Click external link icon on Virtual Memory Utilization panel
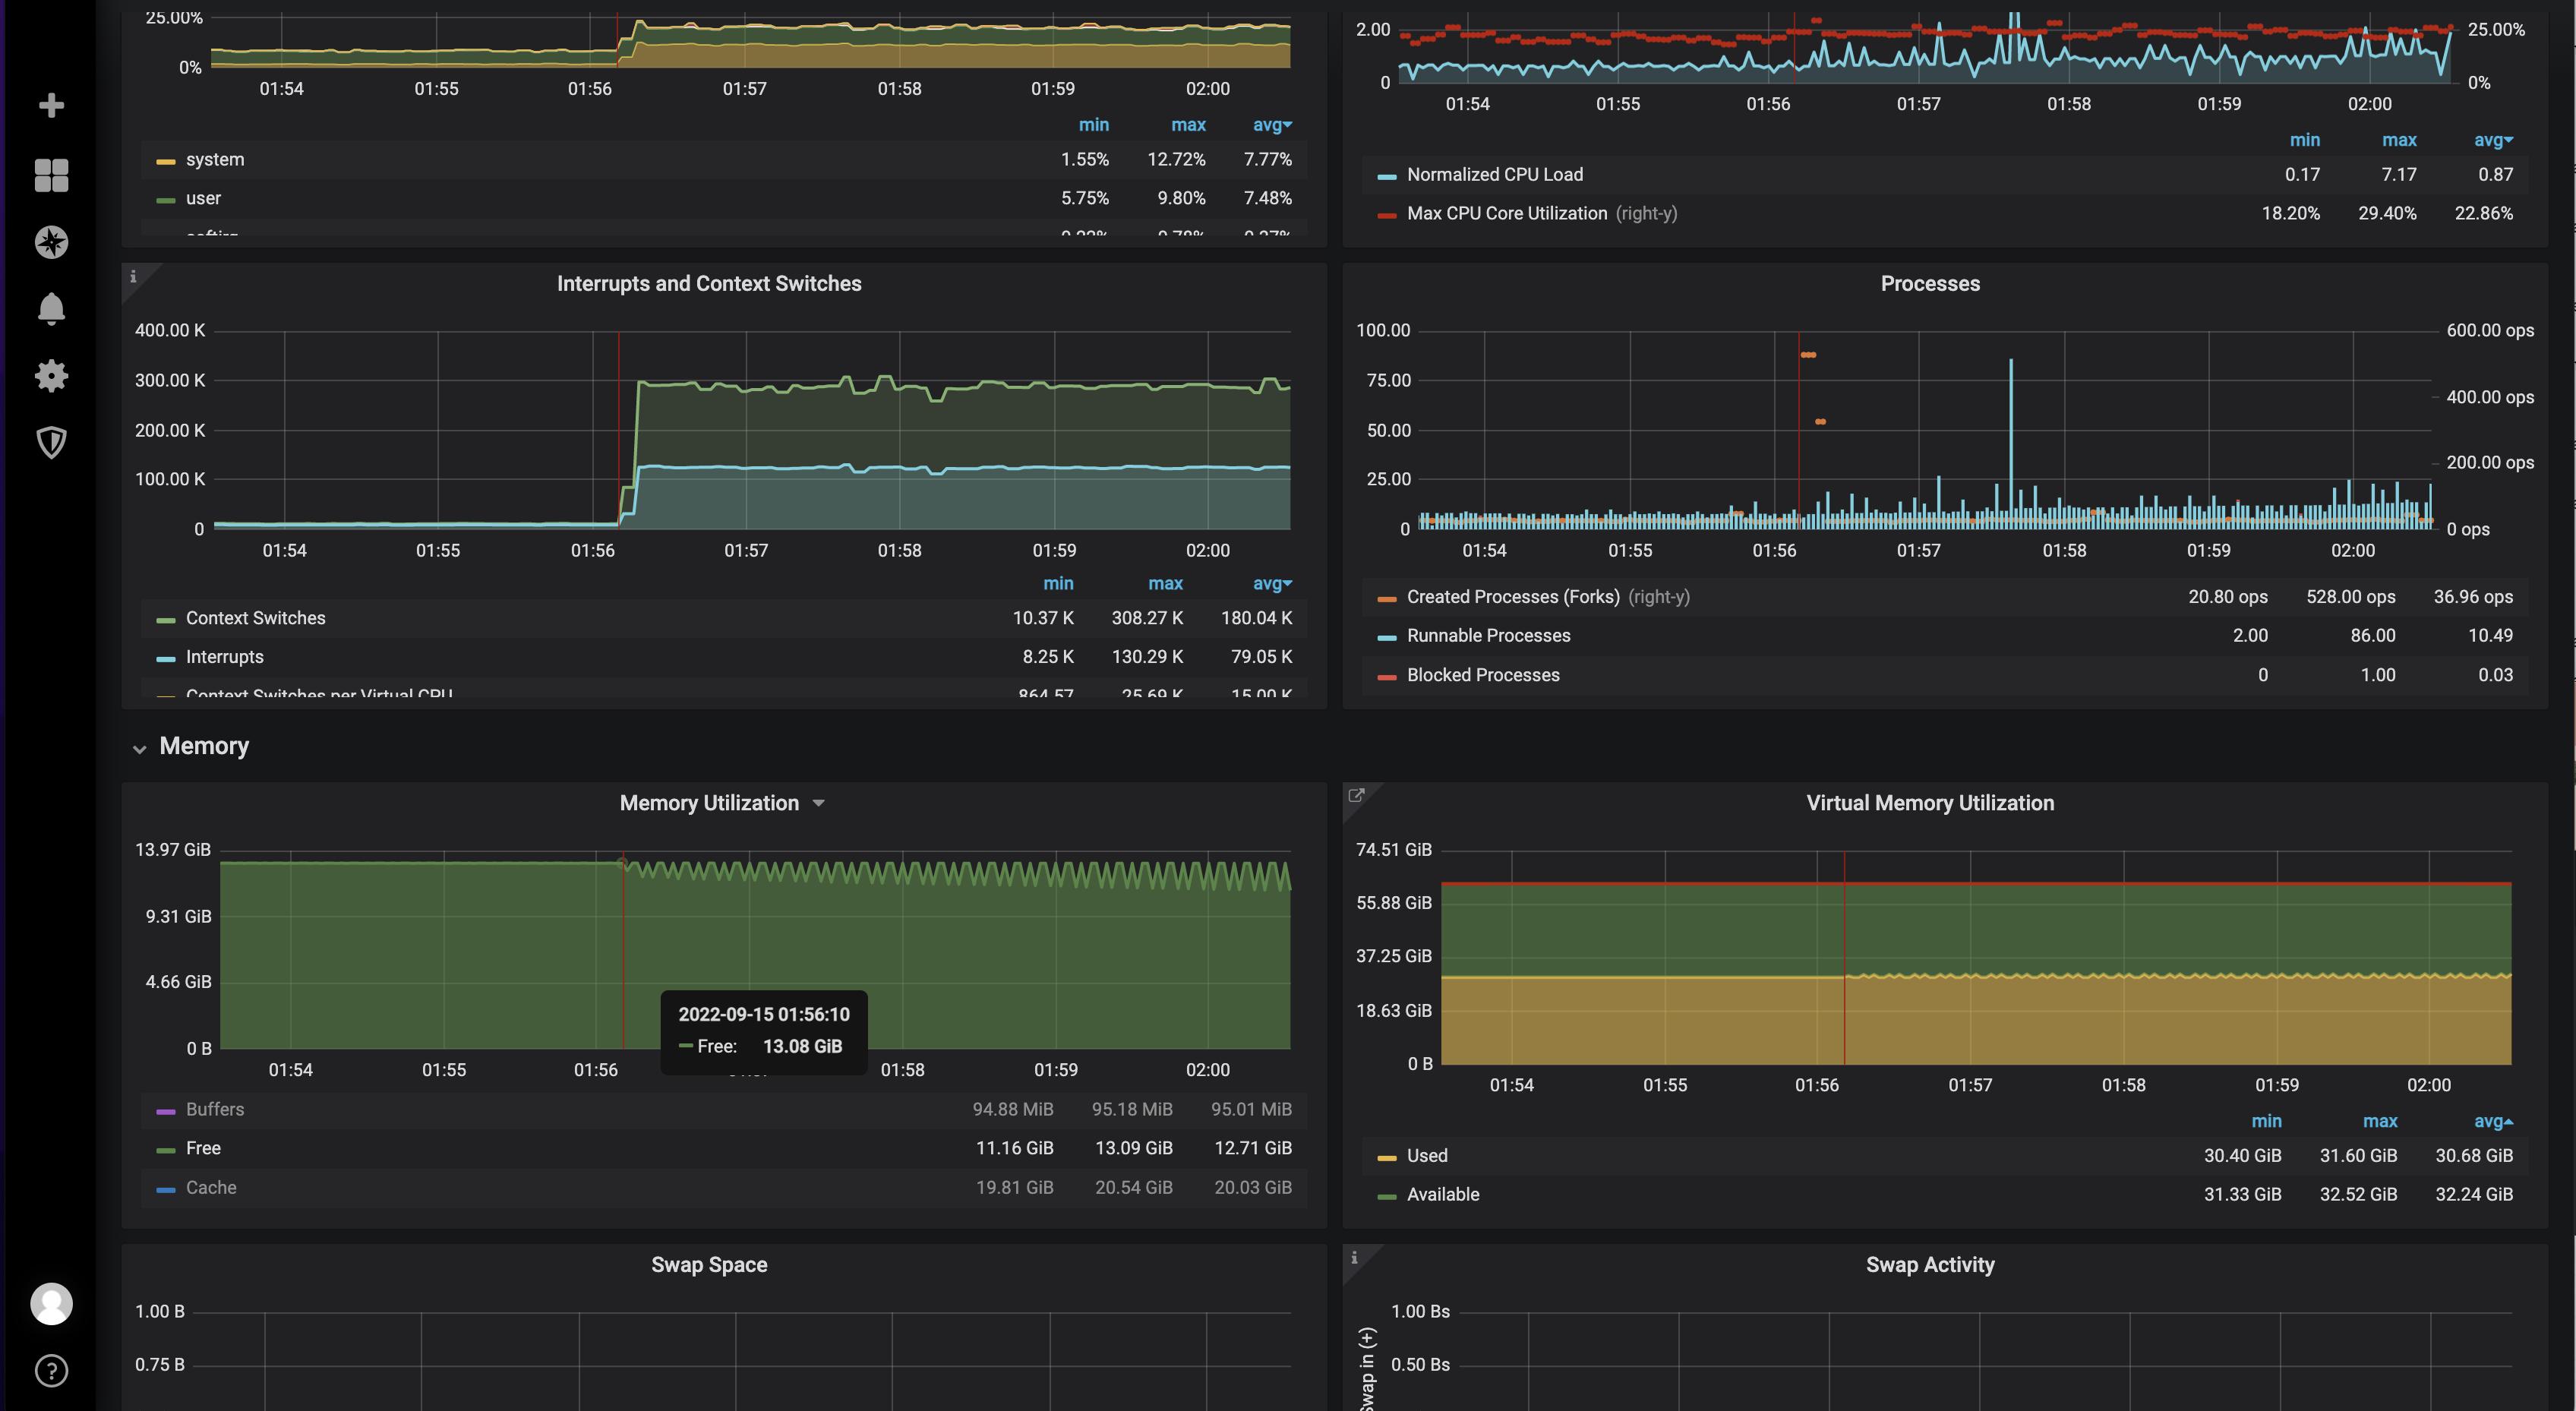Image resolution: width=2576 pixels, height=1411 pixels. pyautogui.click(x=1356, y=795)
